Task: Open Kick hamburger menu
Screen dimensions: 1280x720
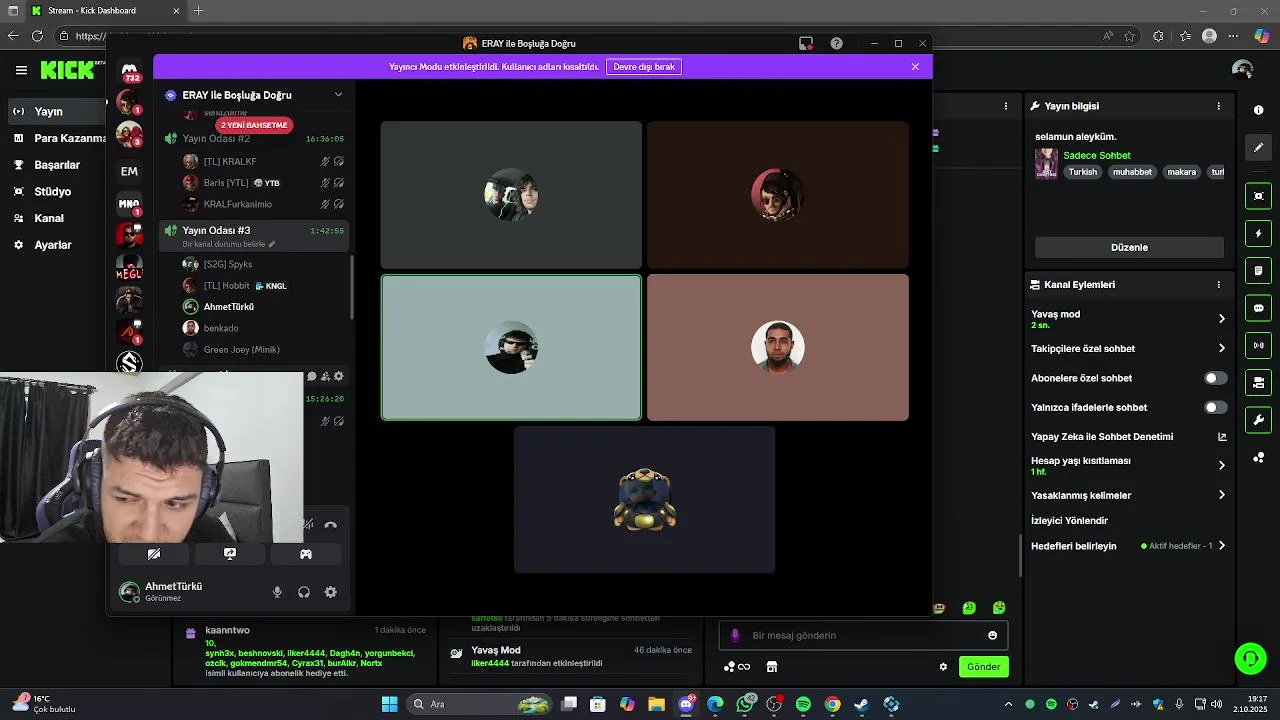Action: pyautogui.click(x=21, y=70)
